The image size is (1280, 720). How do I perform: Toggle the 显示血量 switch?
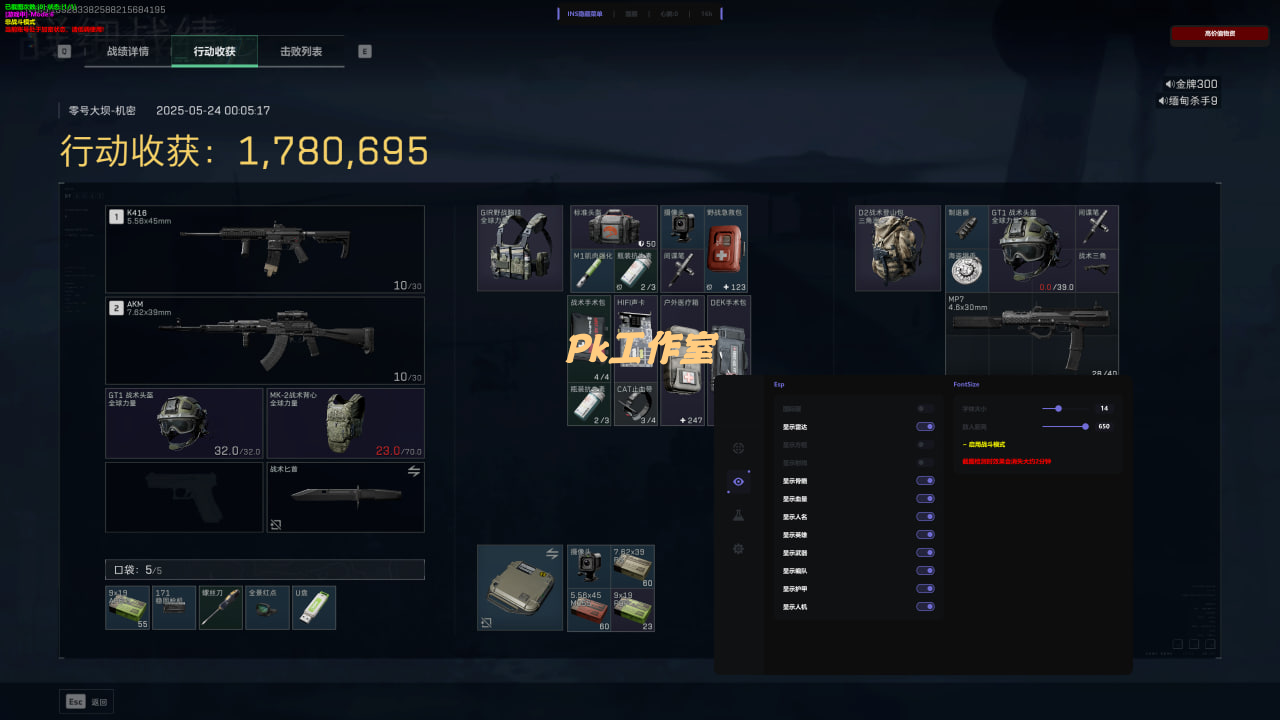pyautogui.click(x=925, y=499)
